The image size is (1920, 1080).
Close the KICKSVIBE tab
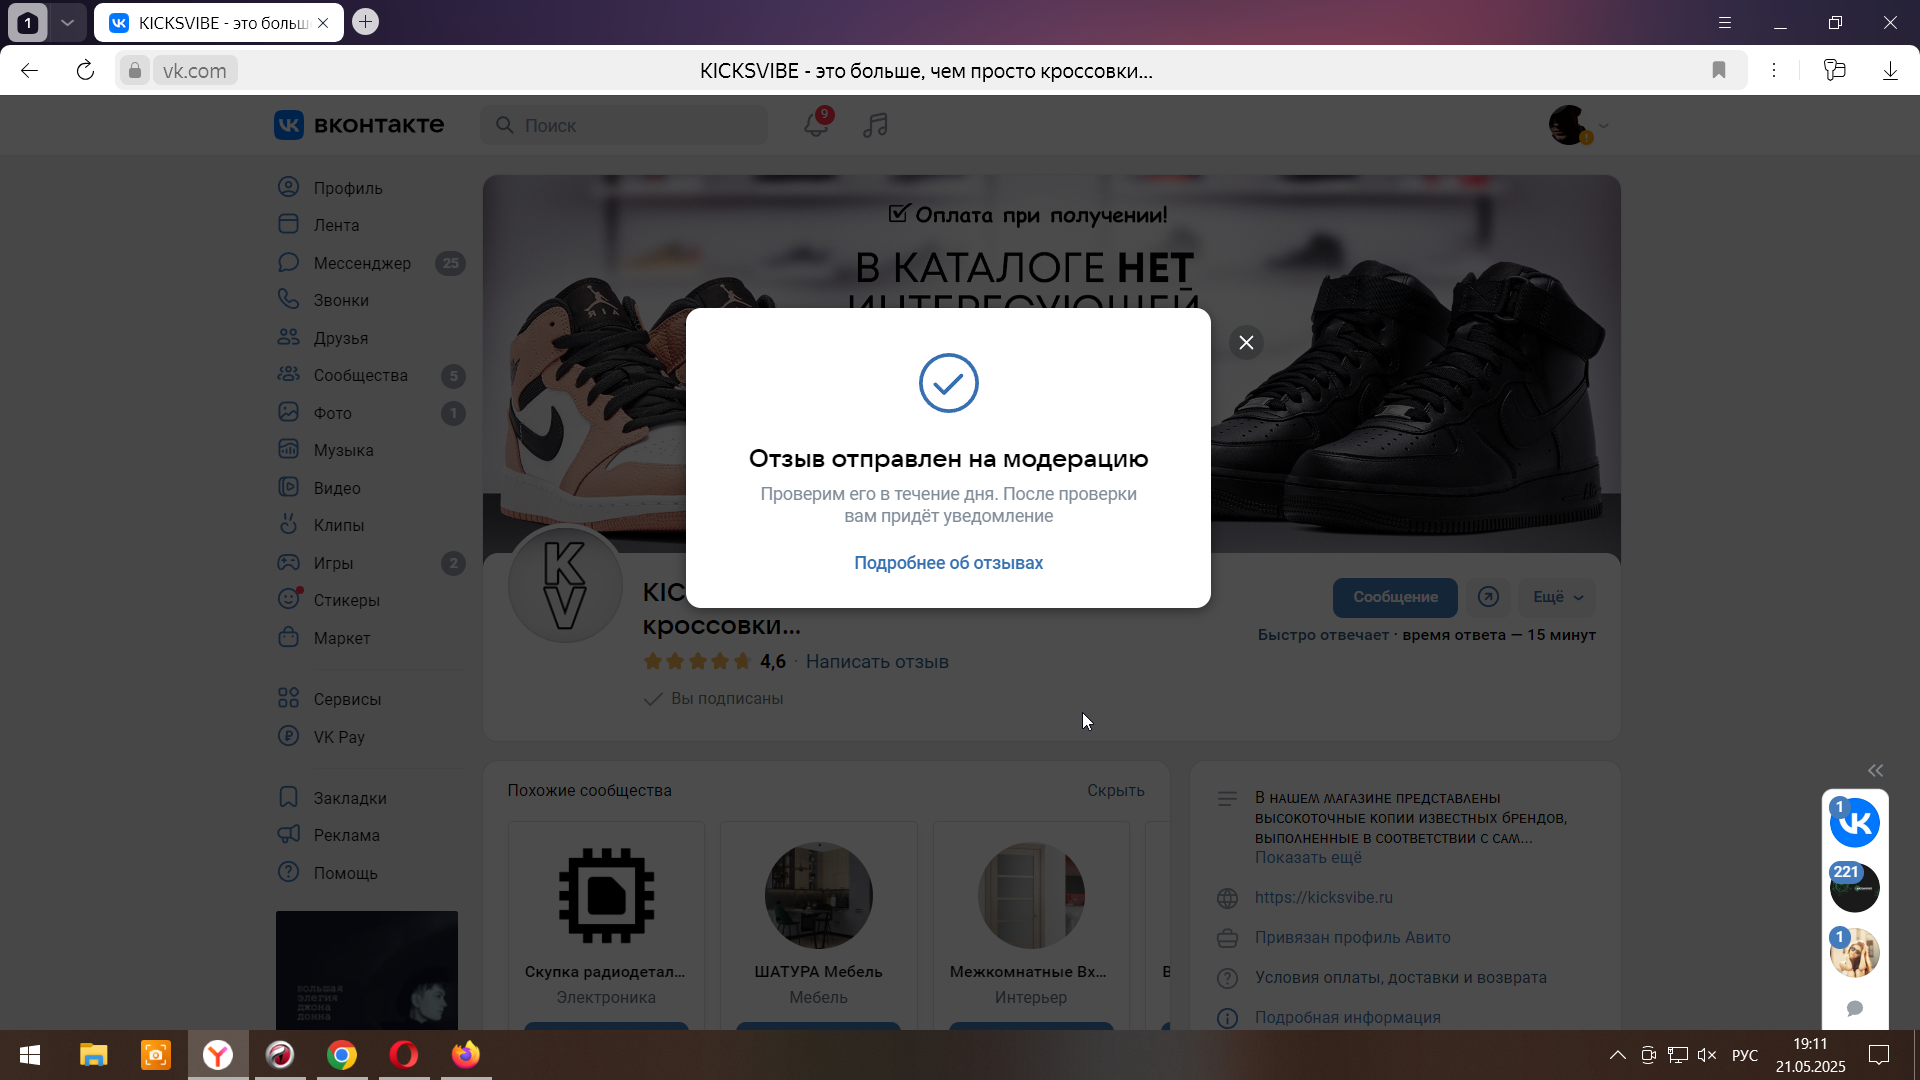323,23
